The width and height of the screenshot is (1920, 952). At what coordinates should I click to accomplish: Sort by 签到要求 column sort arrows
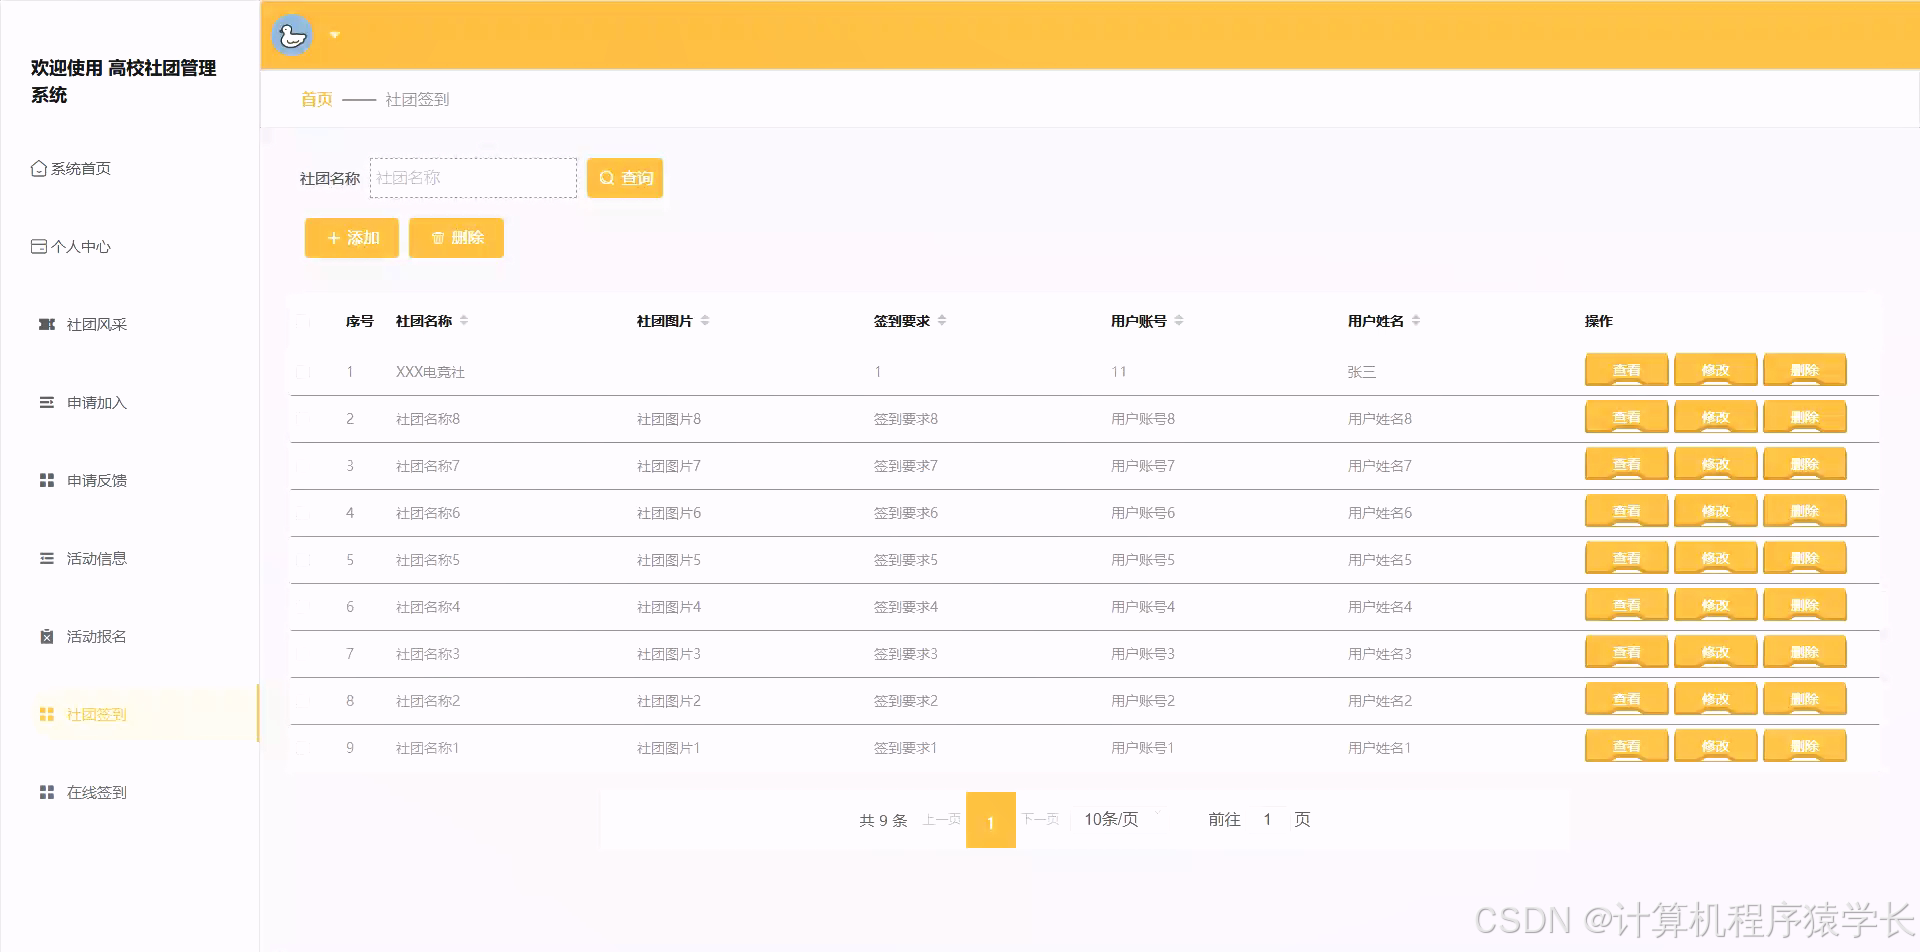tap(942, 321)
